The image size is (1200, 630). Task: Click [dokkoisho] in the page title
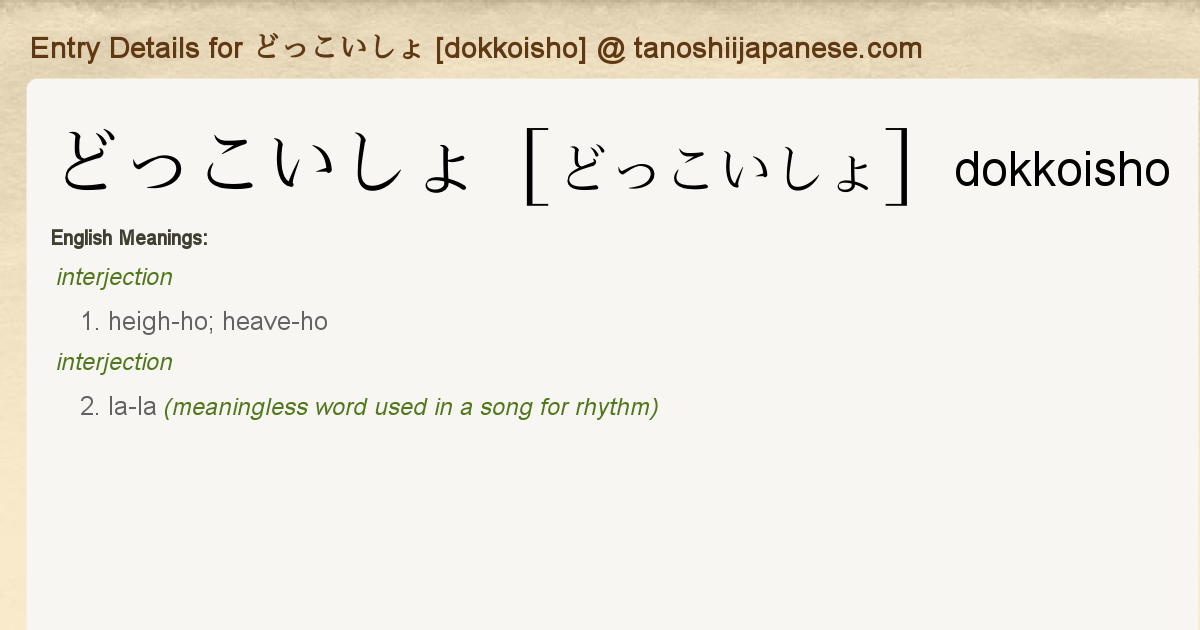[x=511, y=48]
